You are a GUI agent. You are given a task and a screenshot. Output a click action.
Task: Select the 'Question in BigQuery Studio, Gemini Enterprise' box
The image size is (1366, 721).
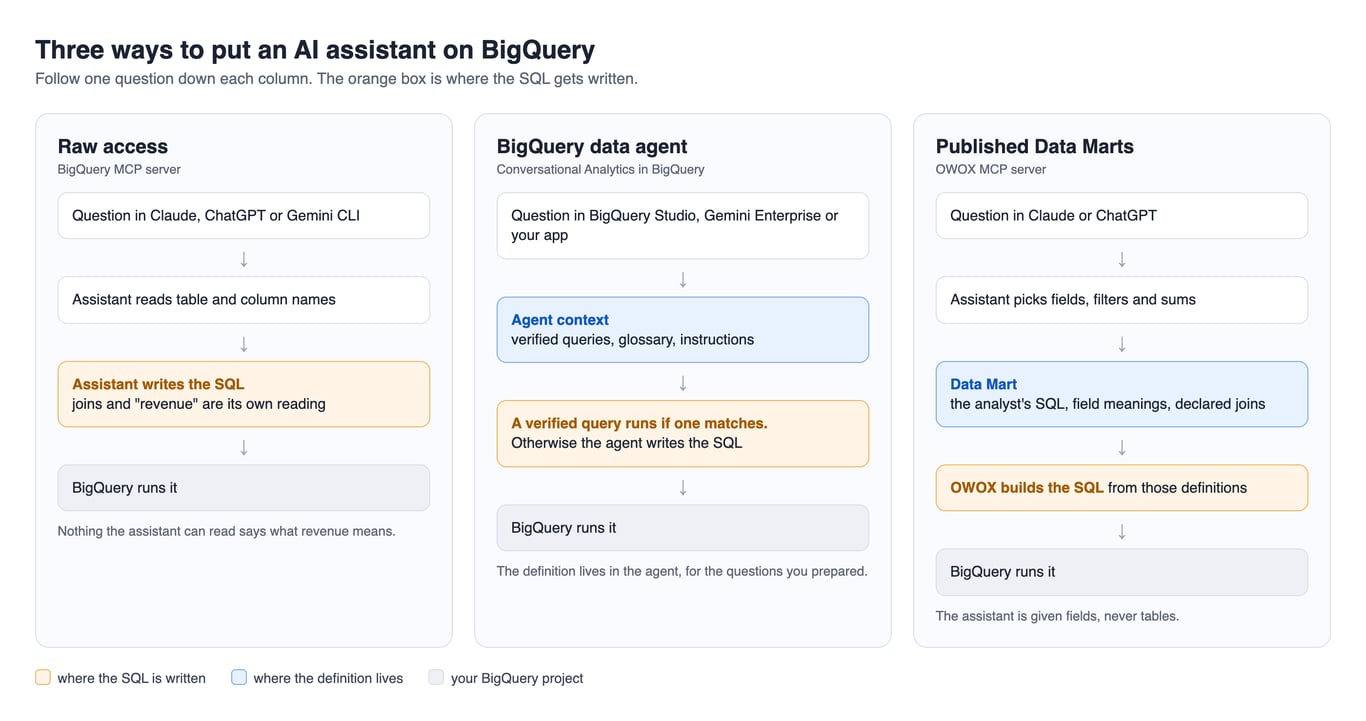[x=683, y=226]
